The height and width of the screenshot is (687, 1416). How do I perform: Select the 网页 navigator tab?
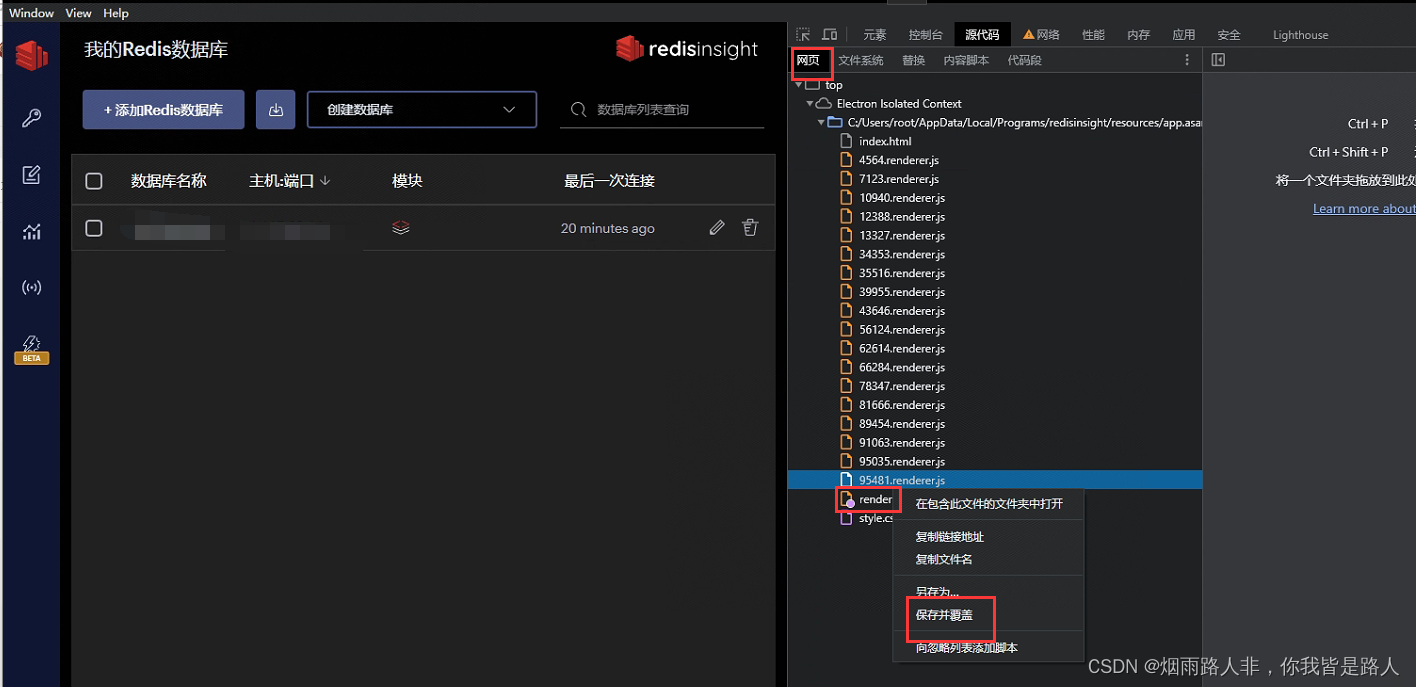click(808, 60)
